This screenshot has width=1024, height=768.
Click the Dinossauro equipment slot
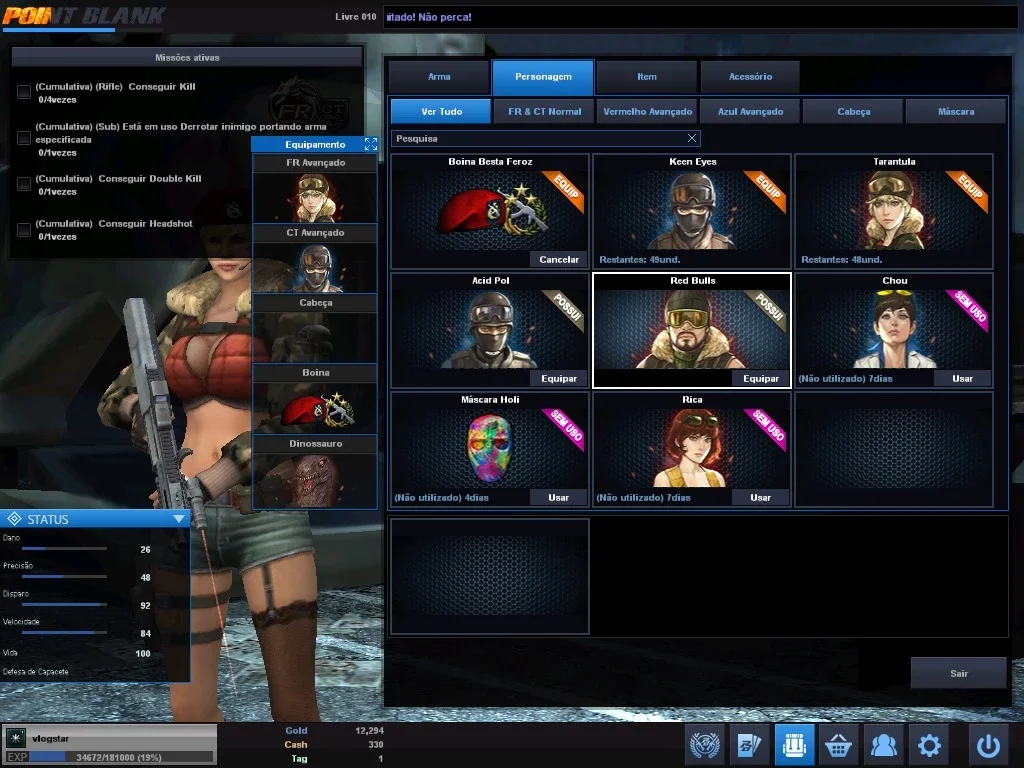pyautogui.click(x=315, y=480)
